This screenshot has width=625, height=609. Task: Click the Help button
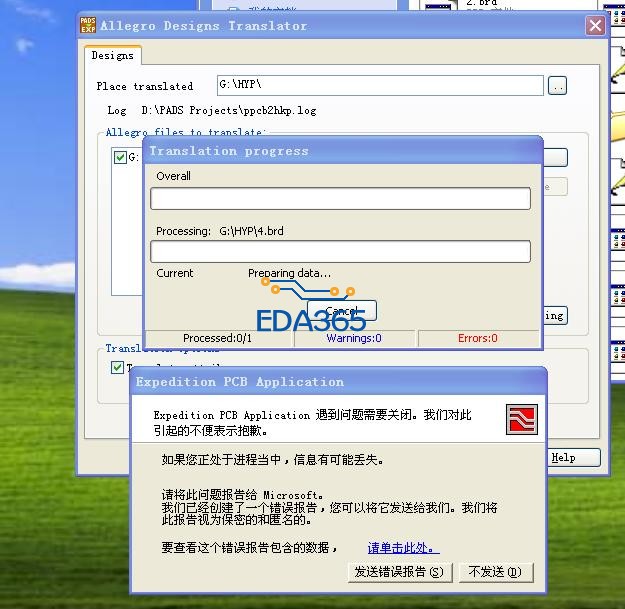(x=573, y=458)
